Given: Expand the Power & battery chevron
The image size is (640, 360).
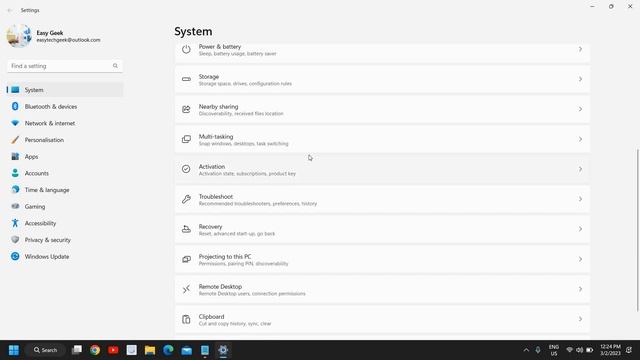Looking at the screenshot, I should [580, 49].
